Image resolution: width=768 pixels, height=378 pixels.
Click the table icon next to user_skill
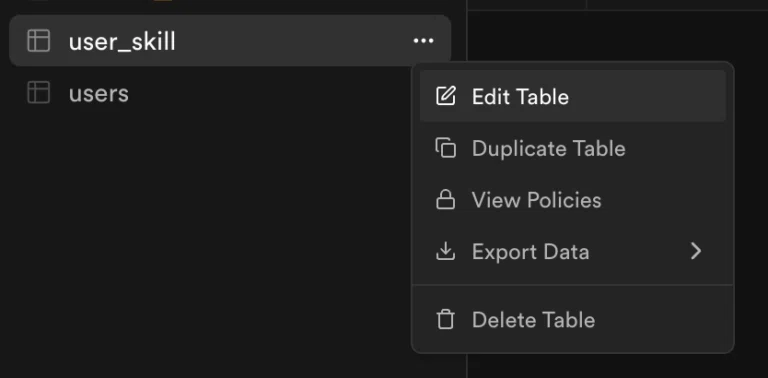pyautogui.click(x=39, y=41)
